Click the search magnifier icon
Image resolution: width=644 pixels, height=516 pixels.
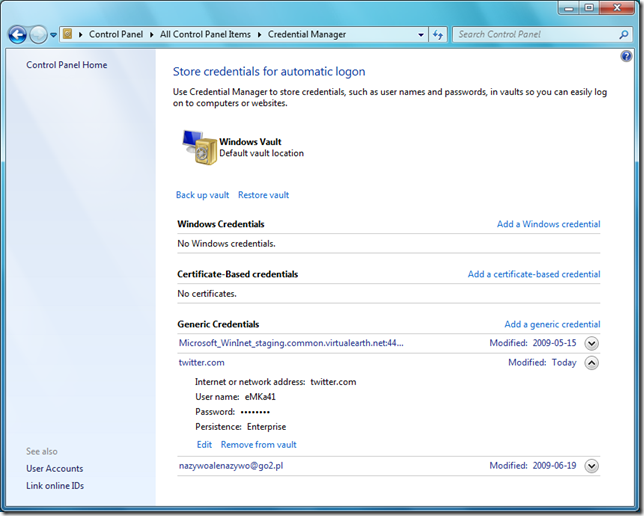click(x=623, y=35)
